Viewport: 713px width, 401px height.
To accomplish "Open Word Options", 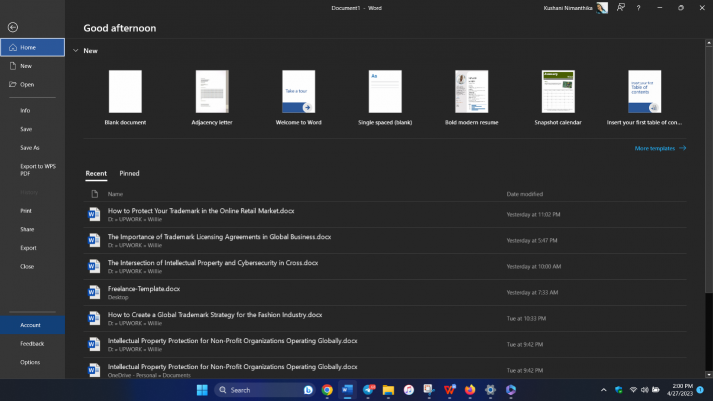I will (32, 362).
